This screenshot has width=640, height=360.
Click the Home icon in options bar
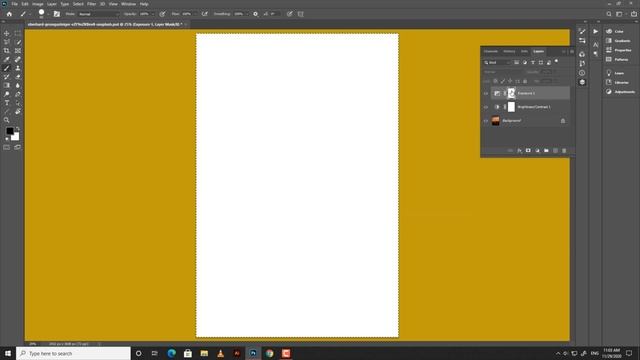click(x=9, y=14)
